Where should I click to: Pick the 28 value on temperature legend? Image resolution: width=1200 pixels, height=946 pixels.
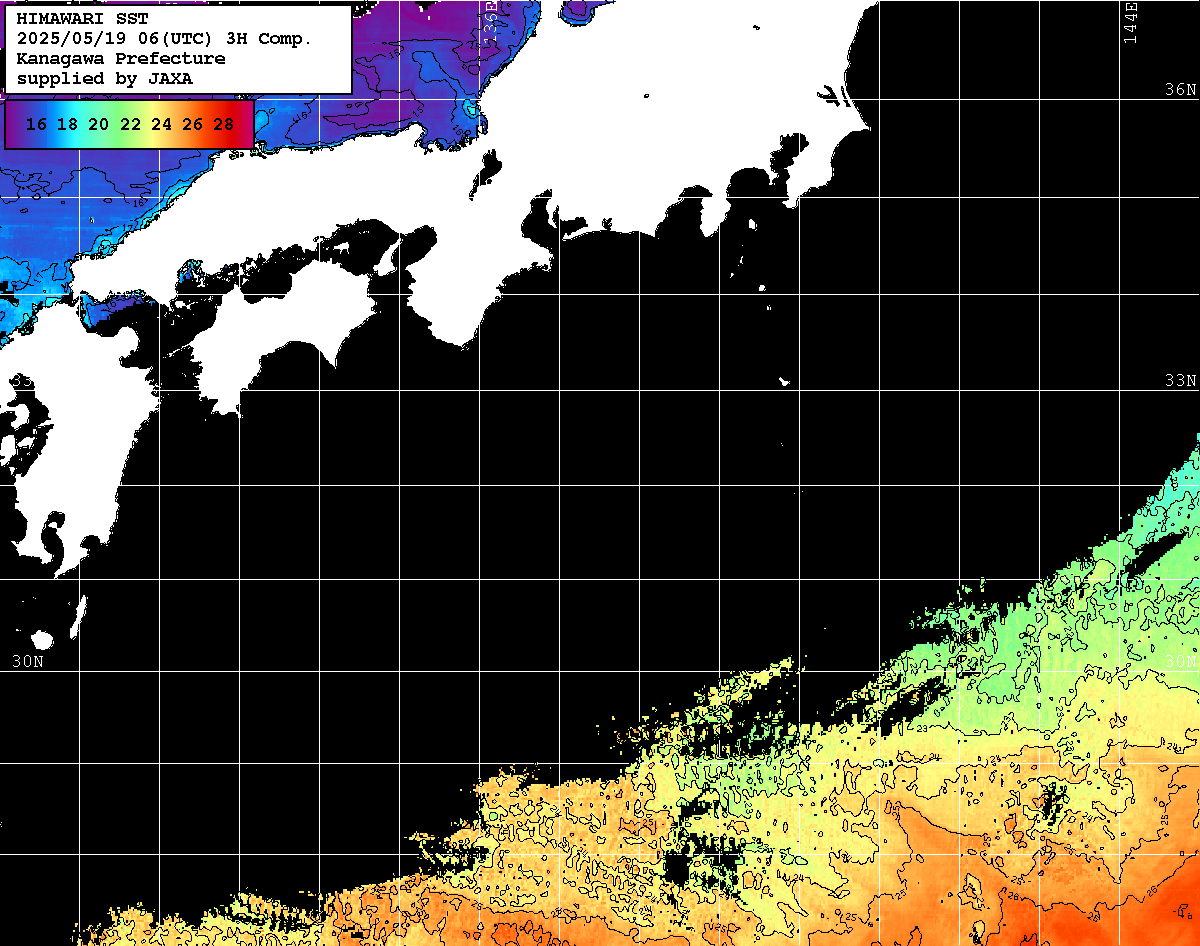point(224,125)
